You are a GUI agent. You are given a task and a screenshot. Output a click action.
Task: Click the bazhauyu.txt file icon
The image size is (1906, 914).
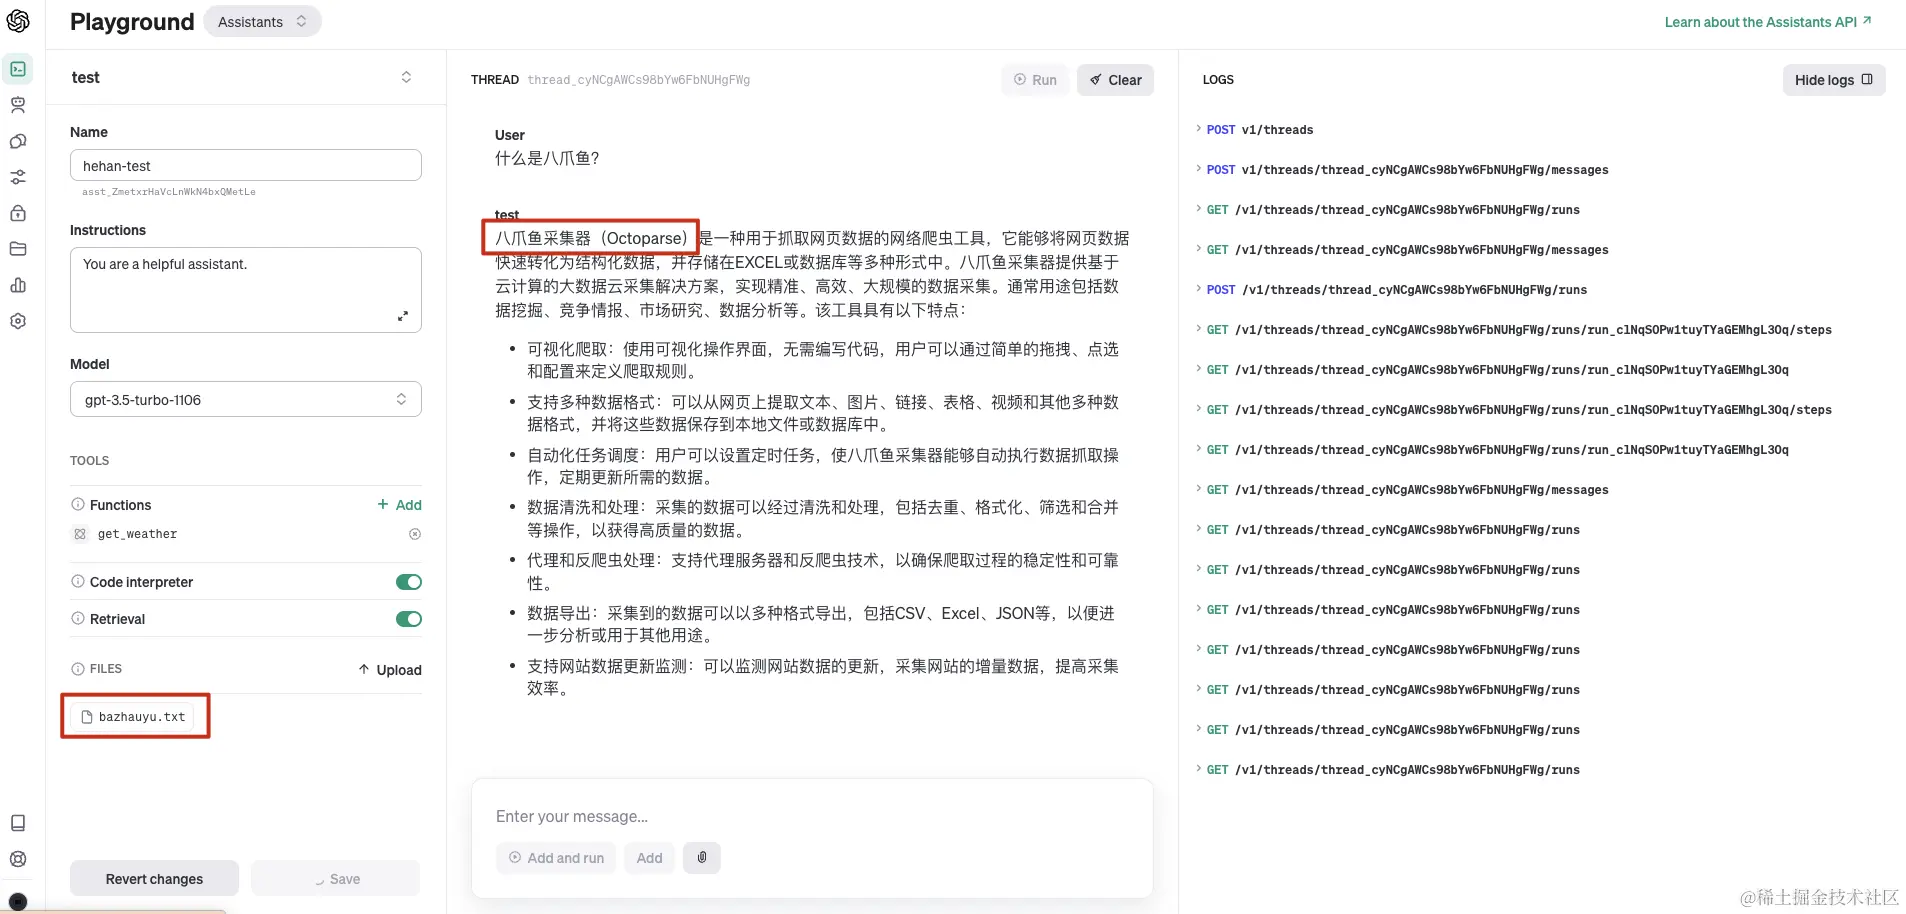(87, 717)
